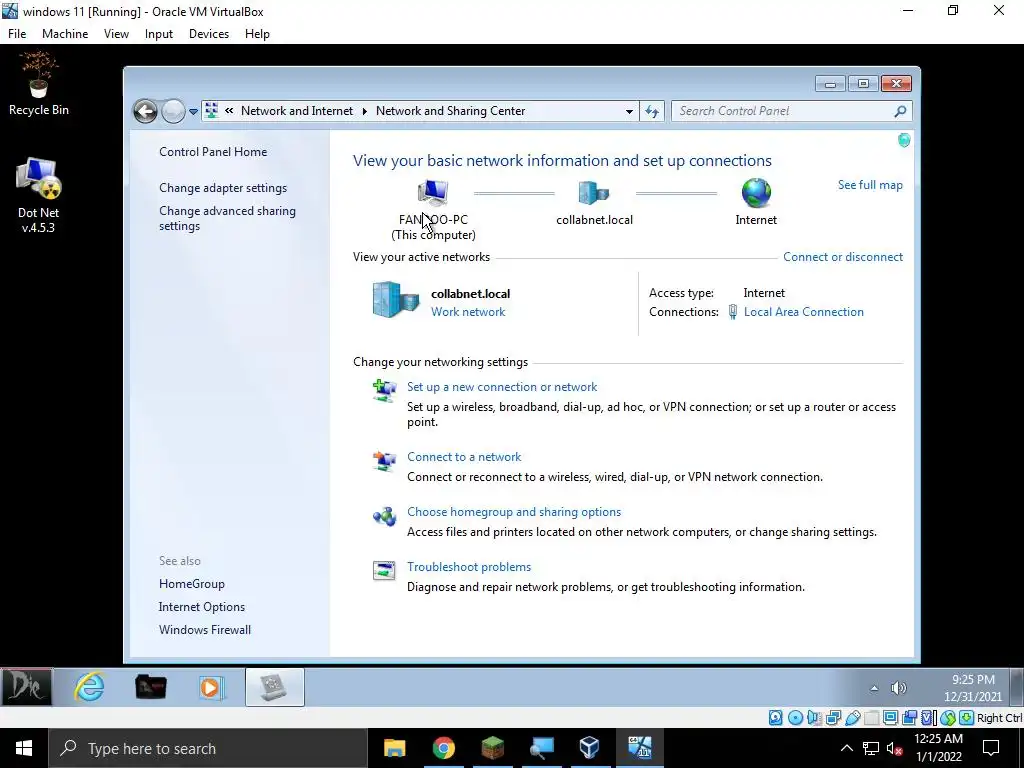Viewport: 1024px width, 768px height.
Task: Open the Recycle Bin desktop icon
Action: point(39,84)
